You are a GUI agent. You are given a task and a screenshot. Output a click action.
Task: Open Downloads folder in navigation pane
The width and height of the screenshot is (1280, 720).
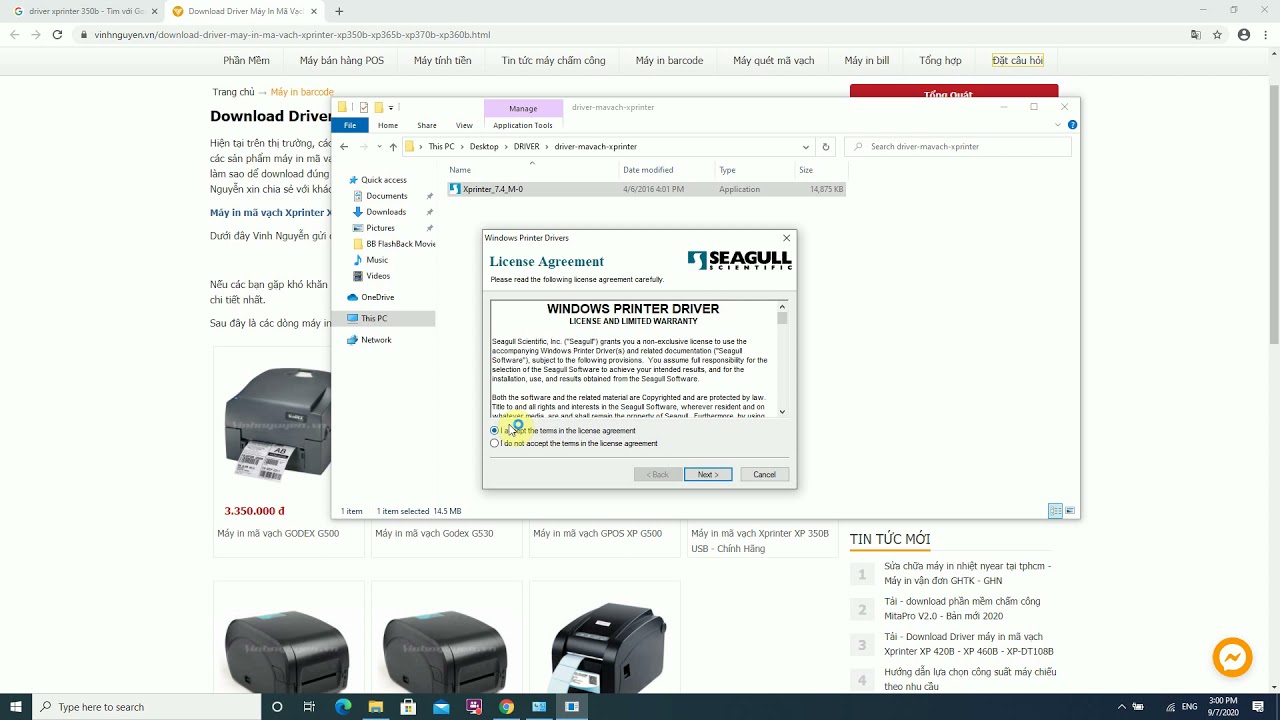(x=386, y=212)
